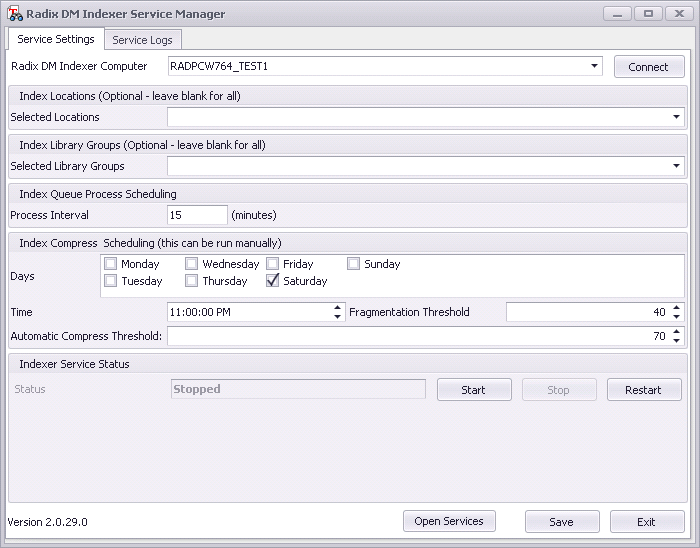This screenshot has height=548, width=700.
Task: Expand the Selected Locations dropdown
Action: coord(676,117)
